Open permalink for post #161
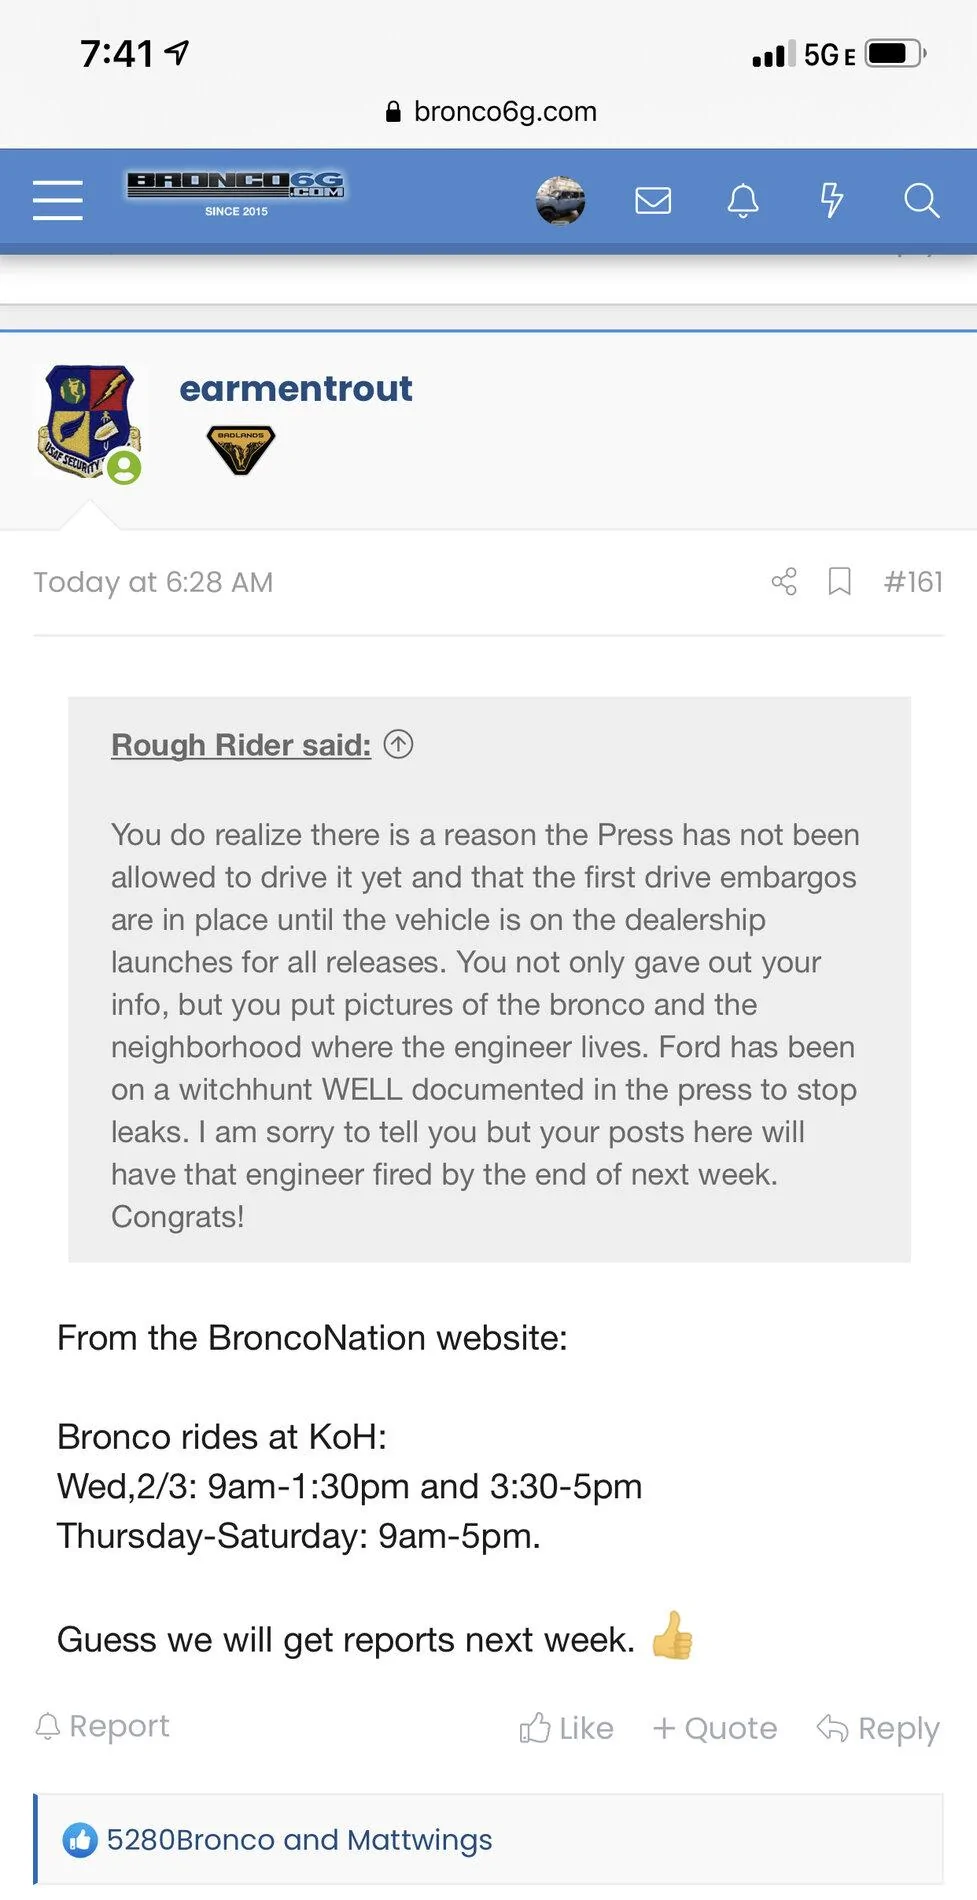 pos(913,581)
